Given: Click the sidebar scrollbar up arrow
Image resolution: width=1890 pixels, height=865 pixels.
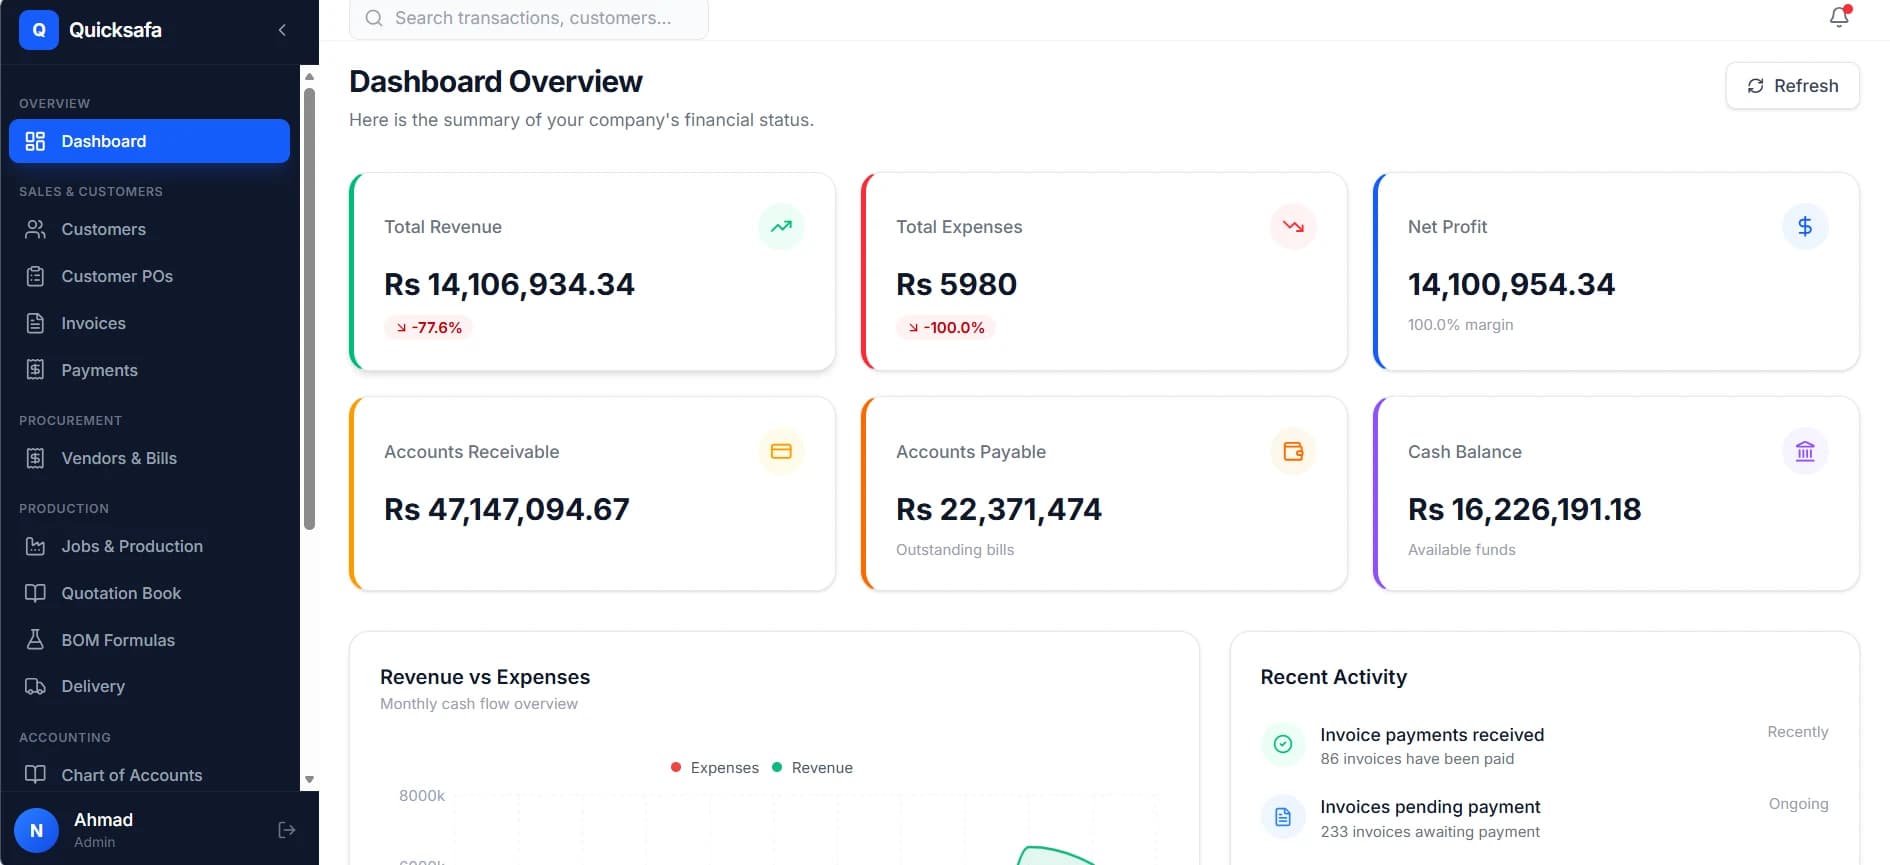Looking at the screenshot, I should pyautogui.click(x=309, y=76).
